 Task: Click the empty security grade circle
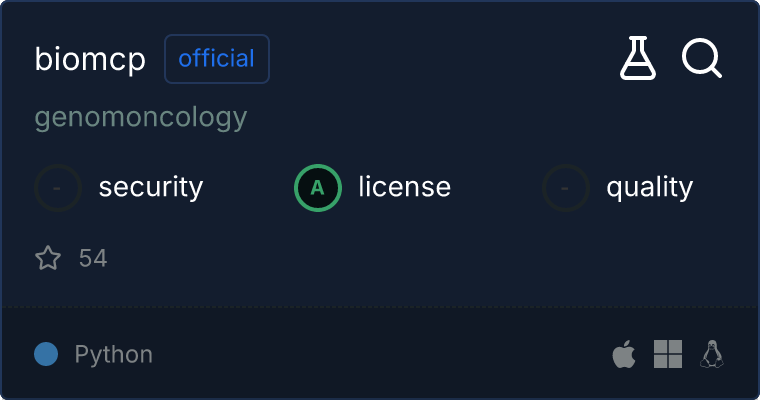(58, 187)
